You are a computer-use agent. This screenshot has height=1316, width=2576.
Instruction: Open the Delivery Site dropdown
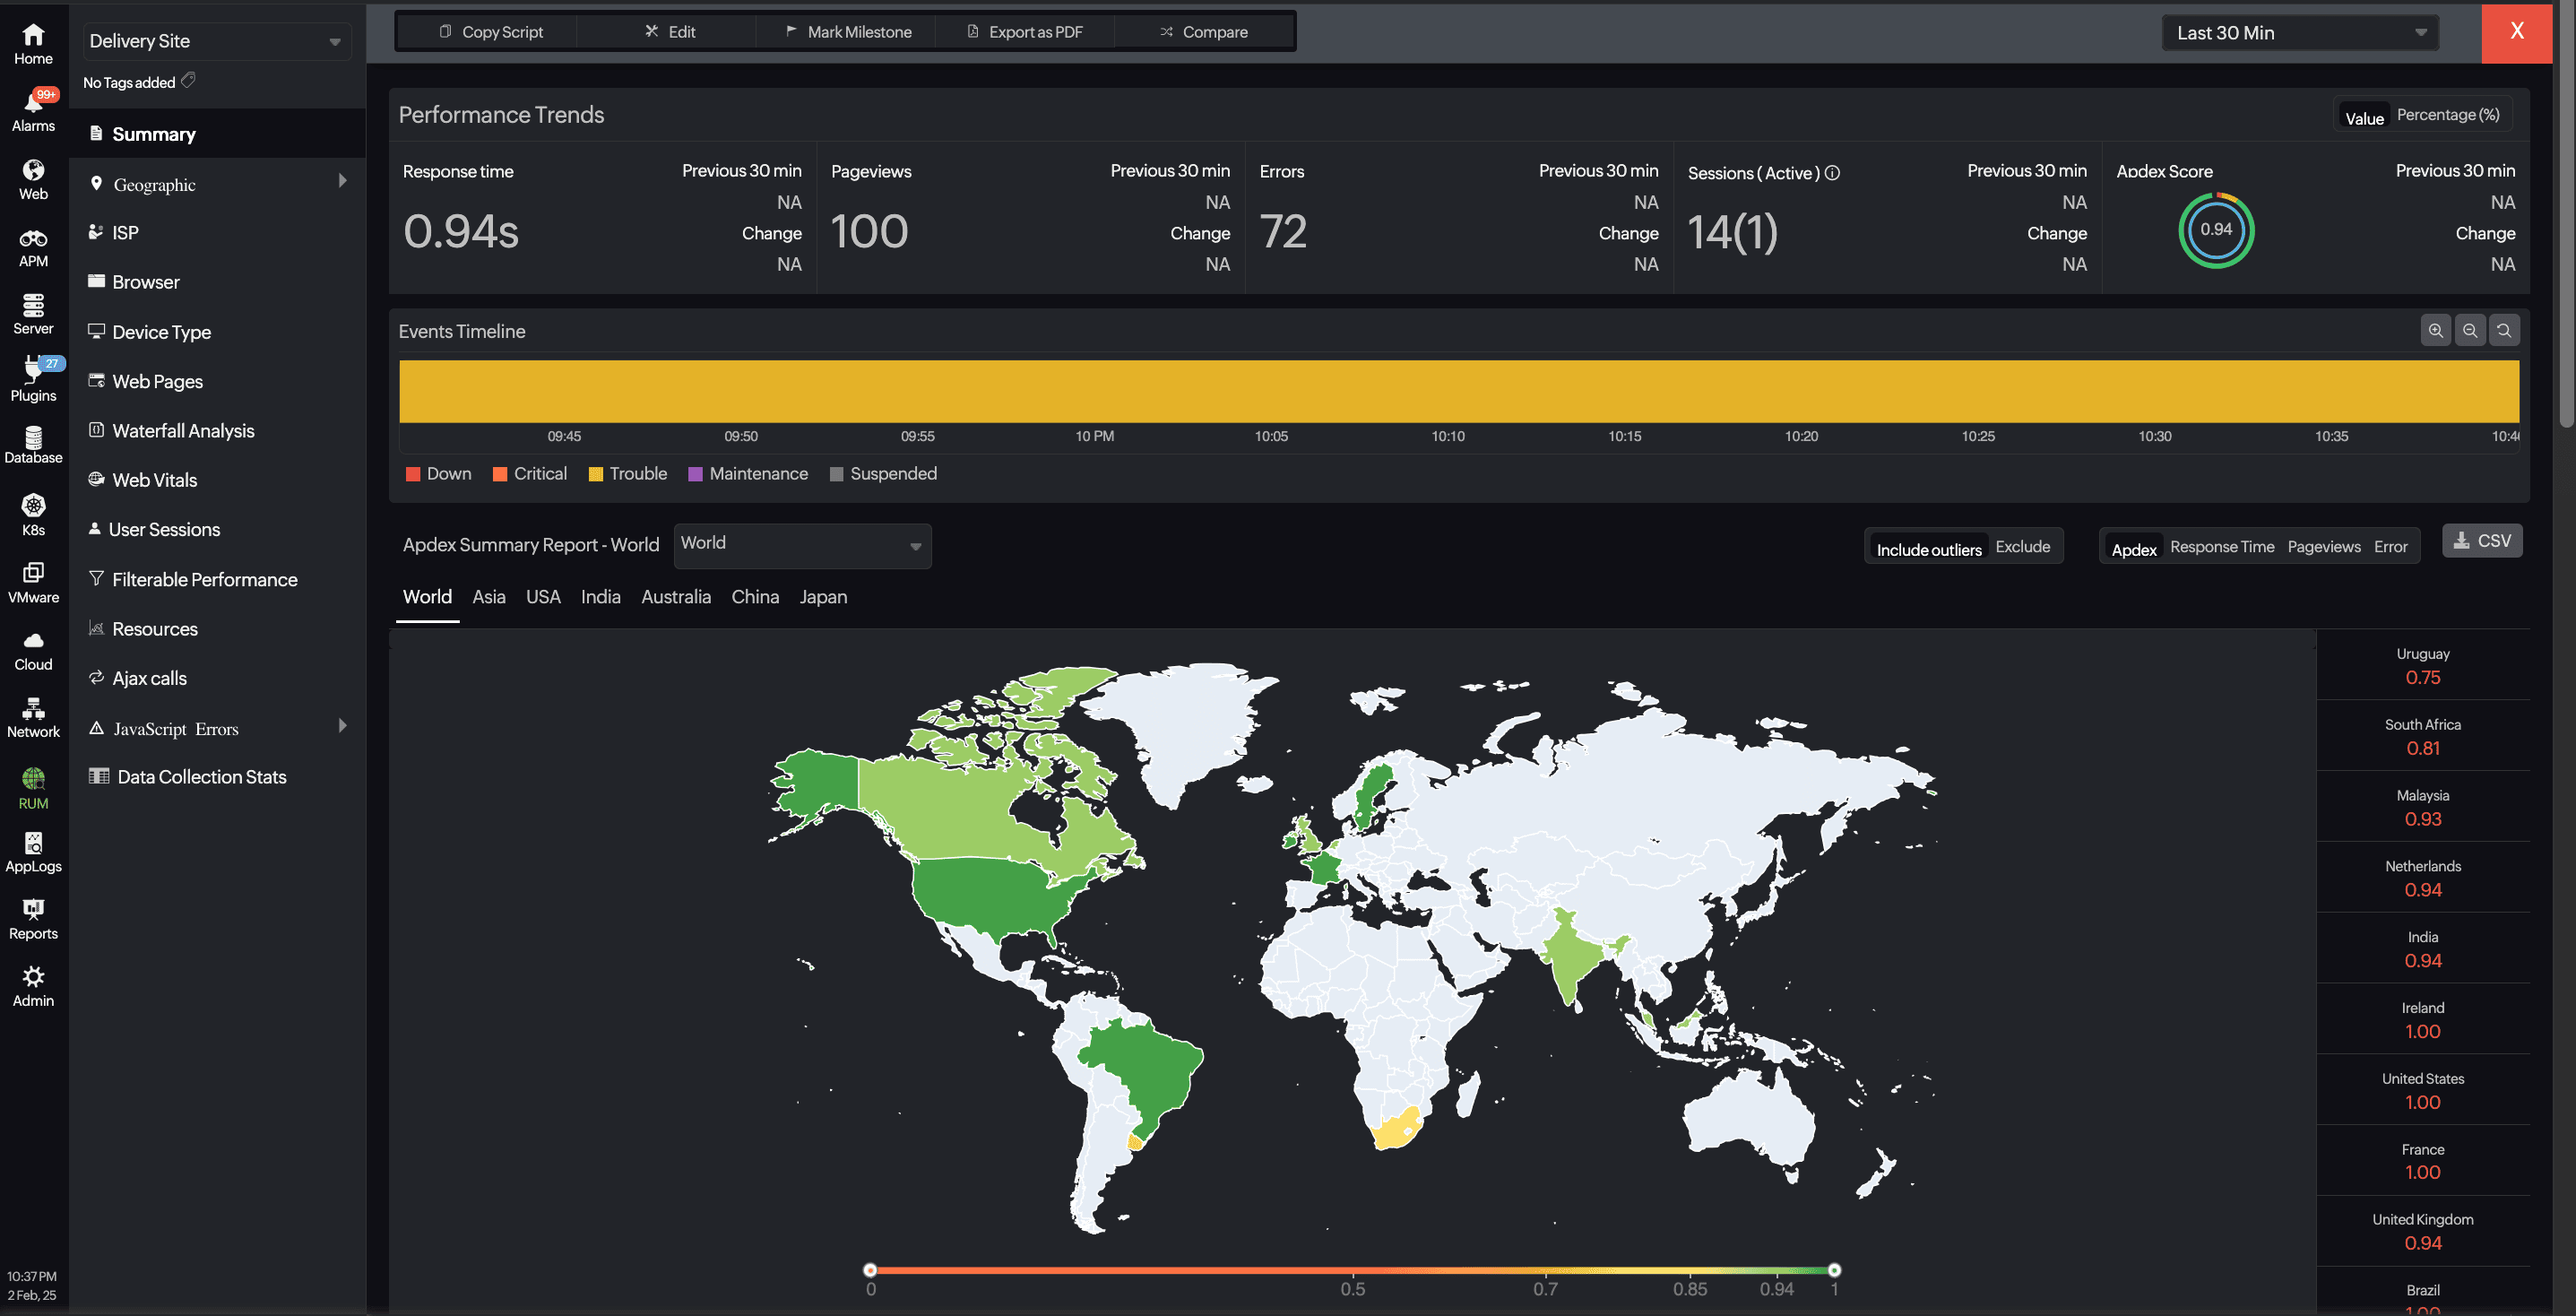(x=216, y=41)
